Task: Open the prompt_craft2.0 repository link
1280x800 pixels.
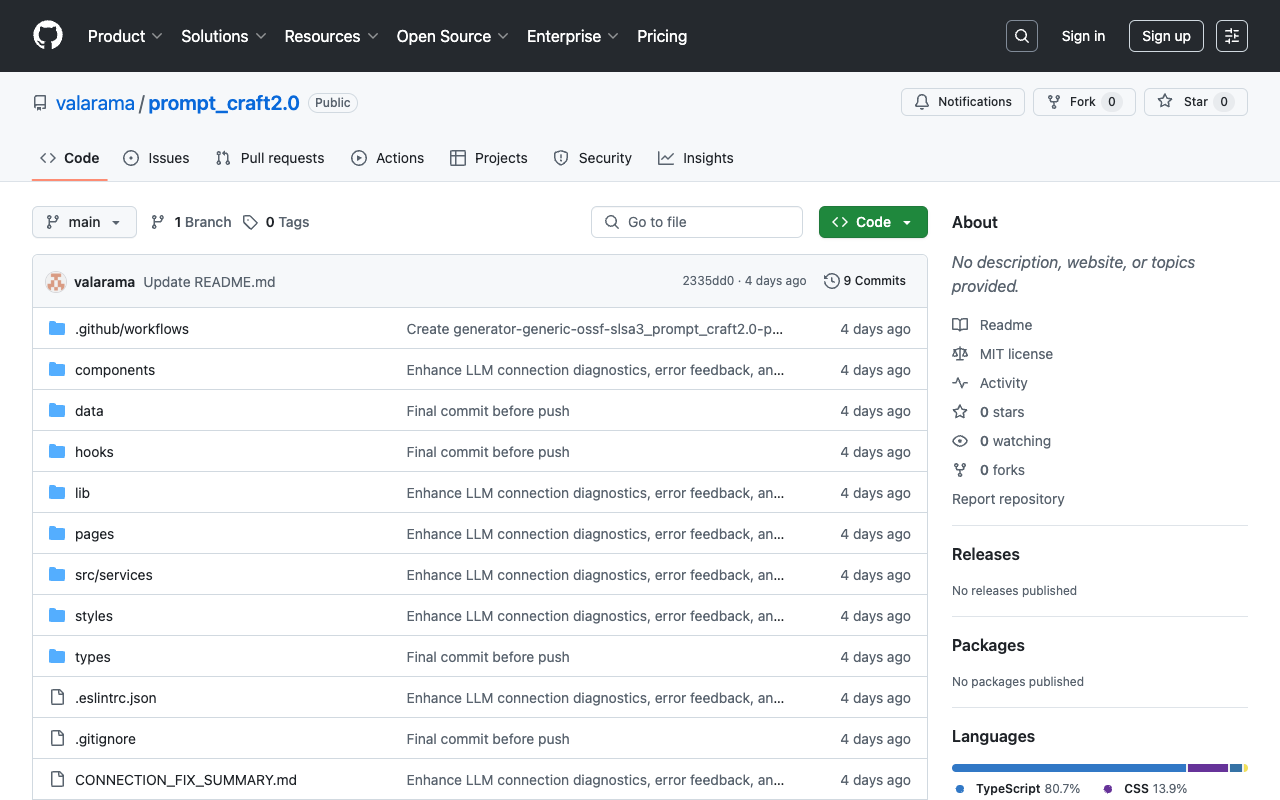Action: 224,103
